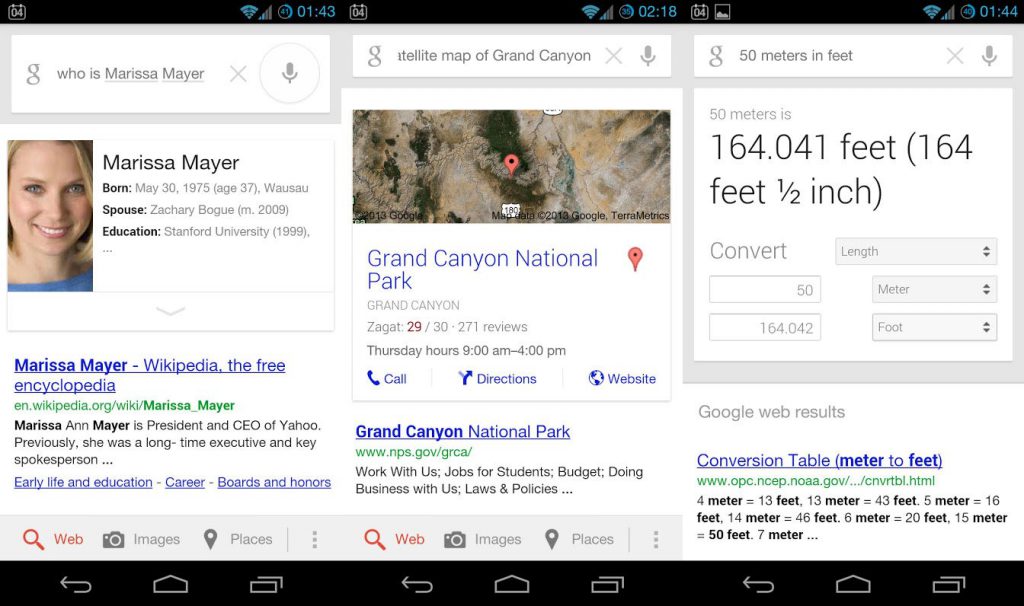Tap the red map pin next to the Grand Canyon title

click(x=634, y=260)
